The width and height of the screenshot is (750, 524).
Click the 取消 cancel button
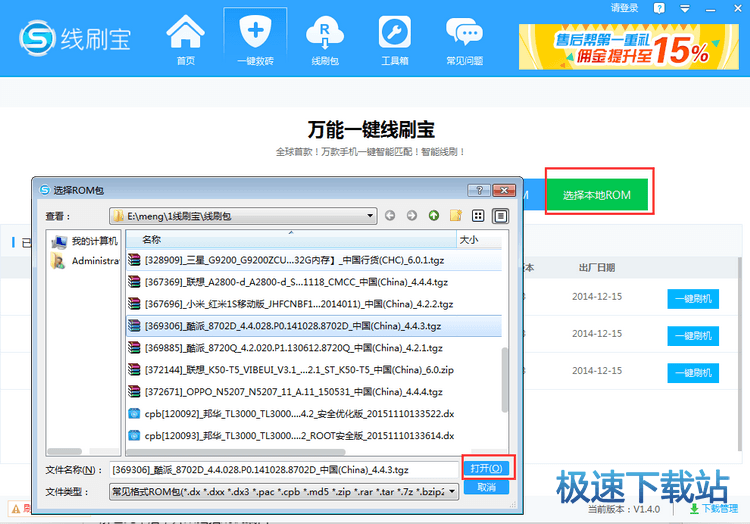point(486,487)
